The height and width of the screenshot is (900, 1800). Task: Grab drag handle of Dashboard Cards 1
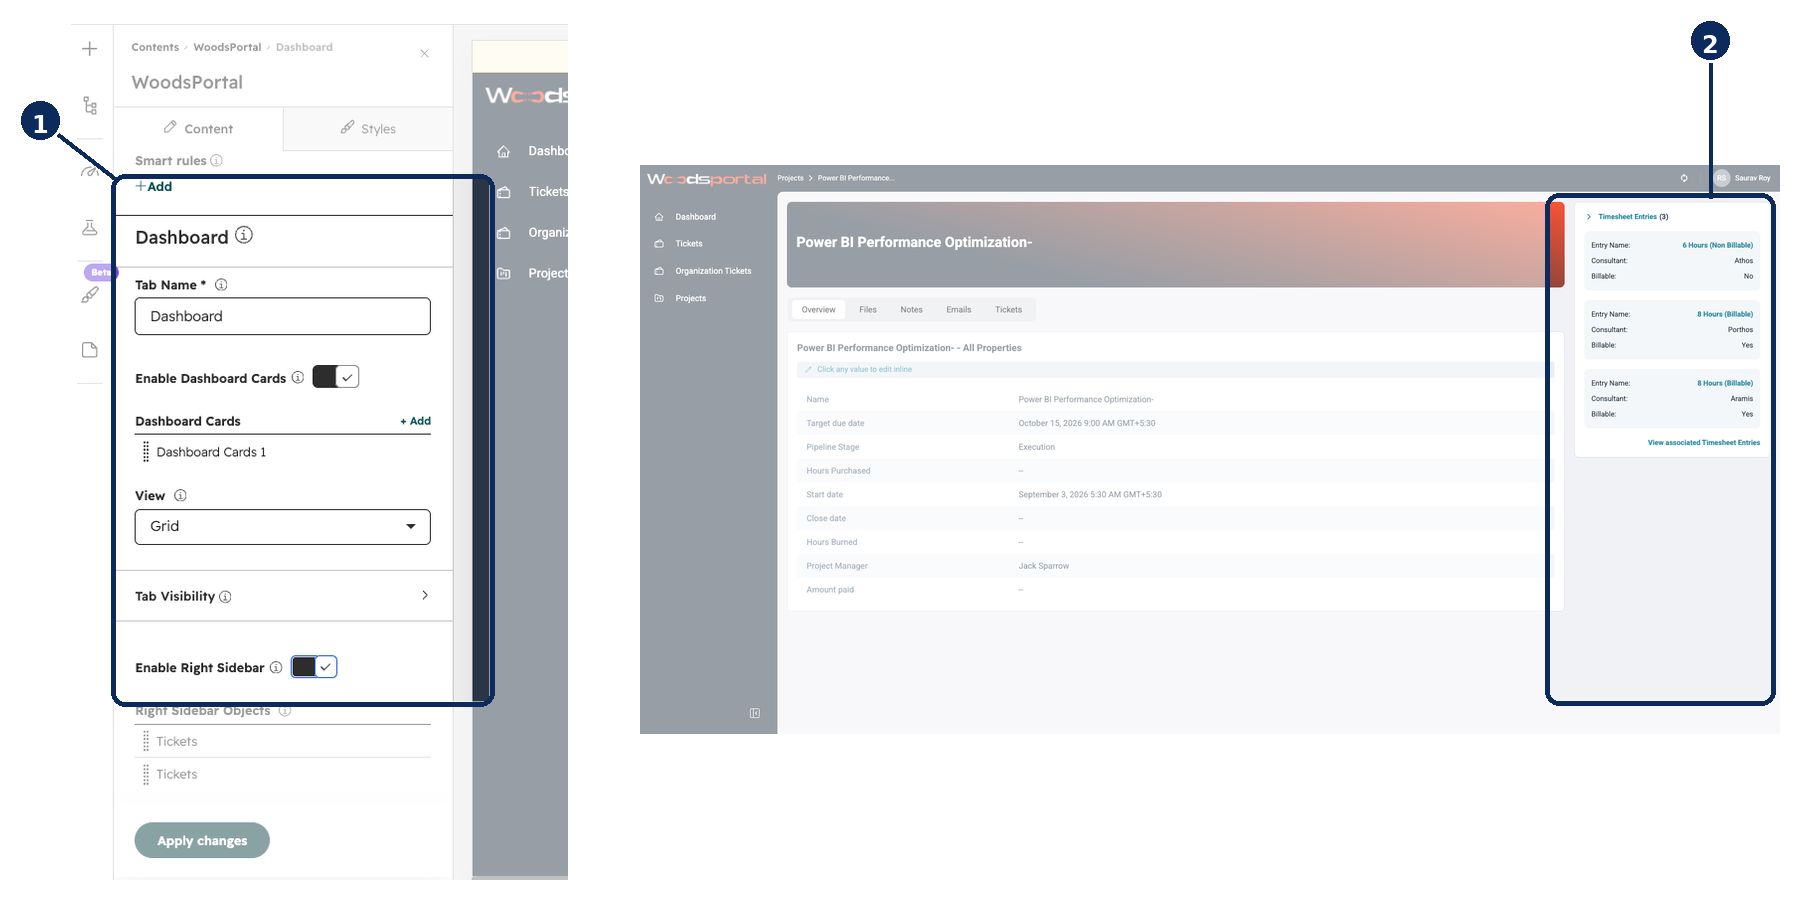click(x=146, y=452)
